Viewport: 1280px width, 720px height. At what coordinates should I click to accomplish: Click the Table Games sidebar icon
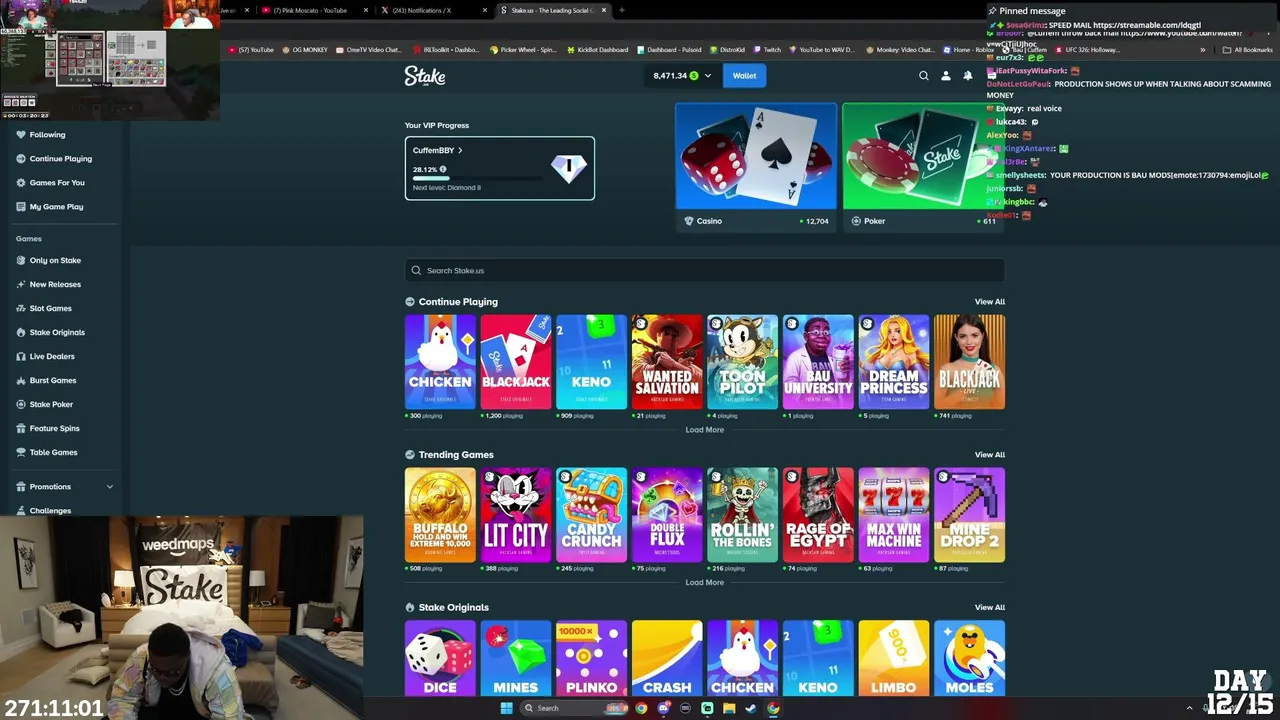click(21, 452)
